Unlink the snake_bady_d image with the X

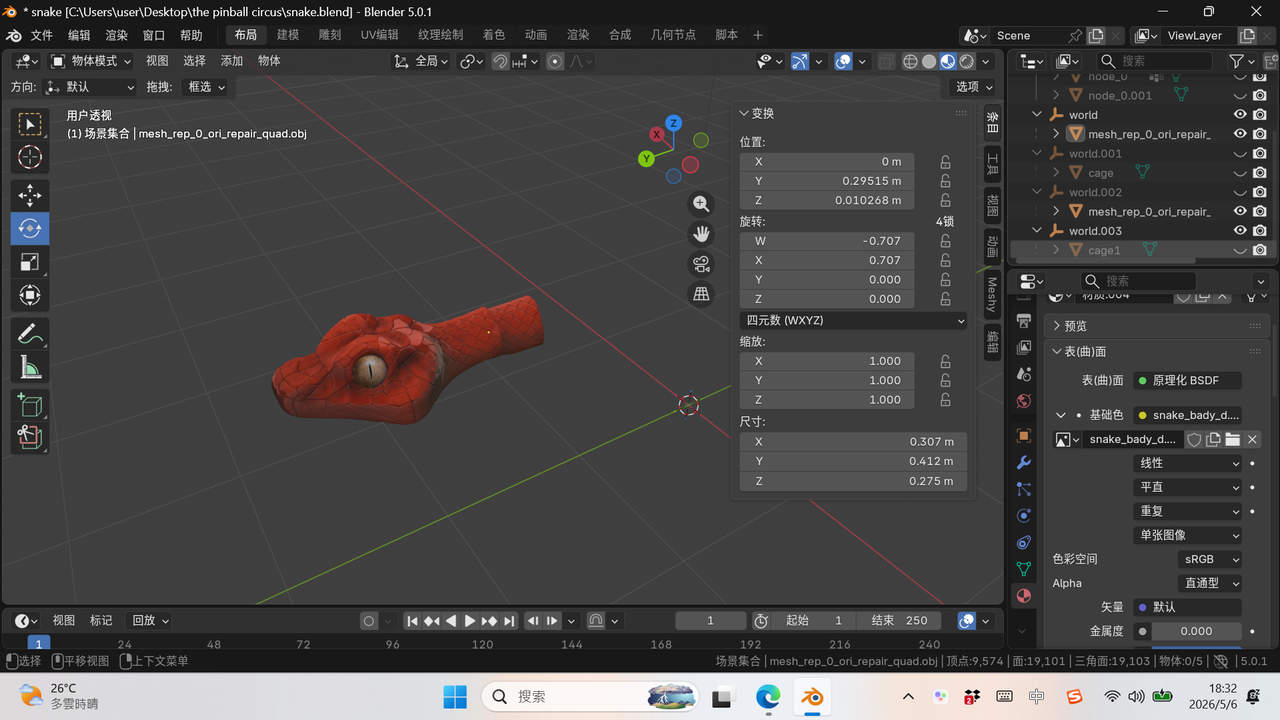(x=1252, y=439)
